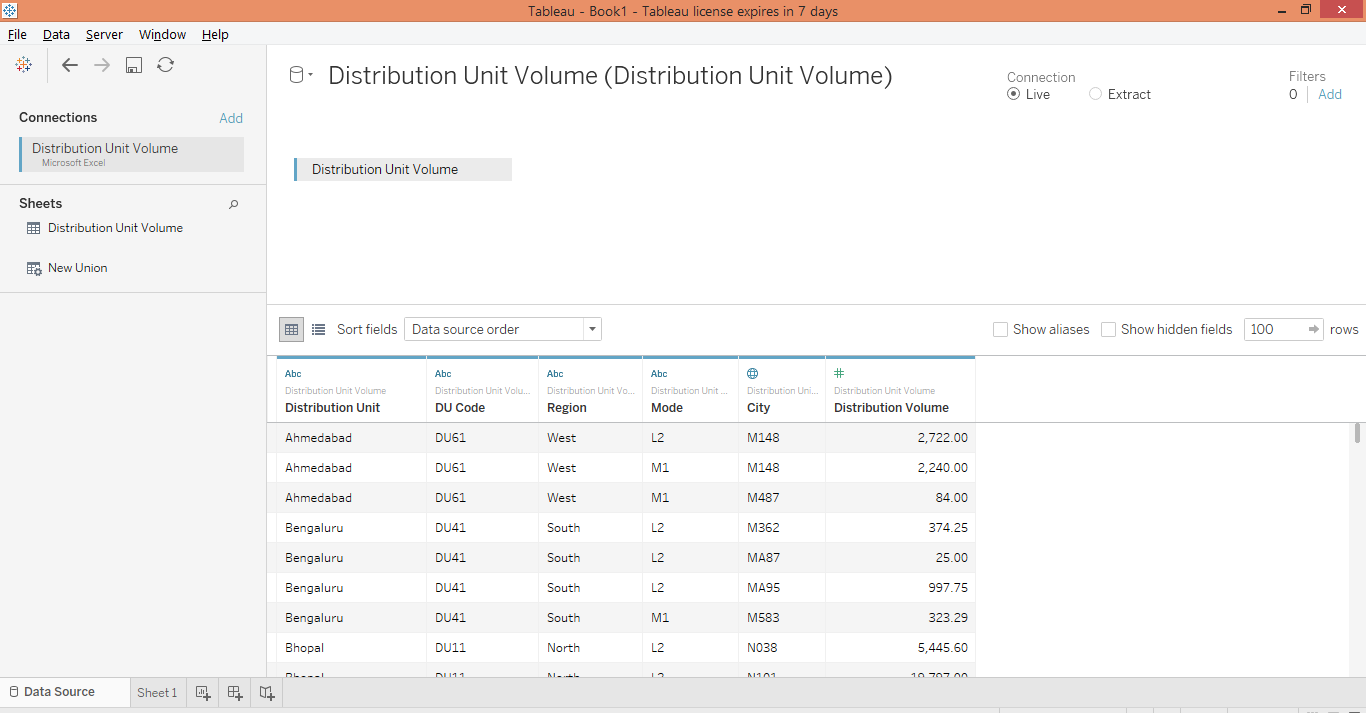Enable Show aliases checkbox

(1000, 329)
